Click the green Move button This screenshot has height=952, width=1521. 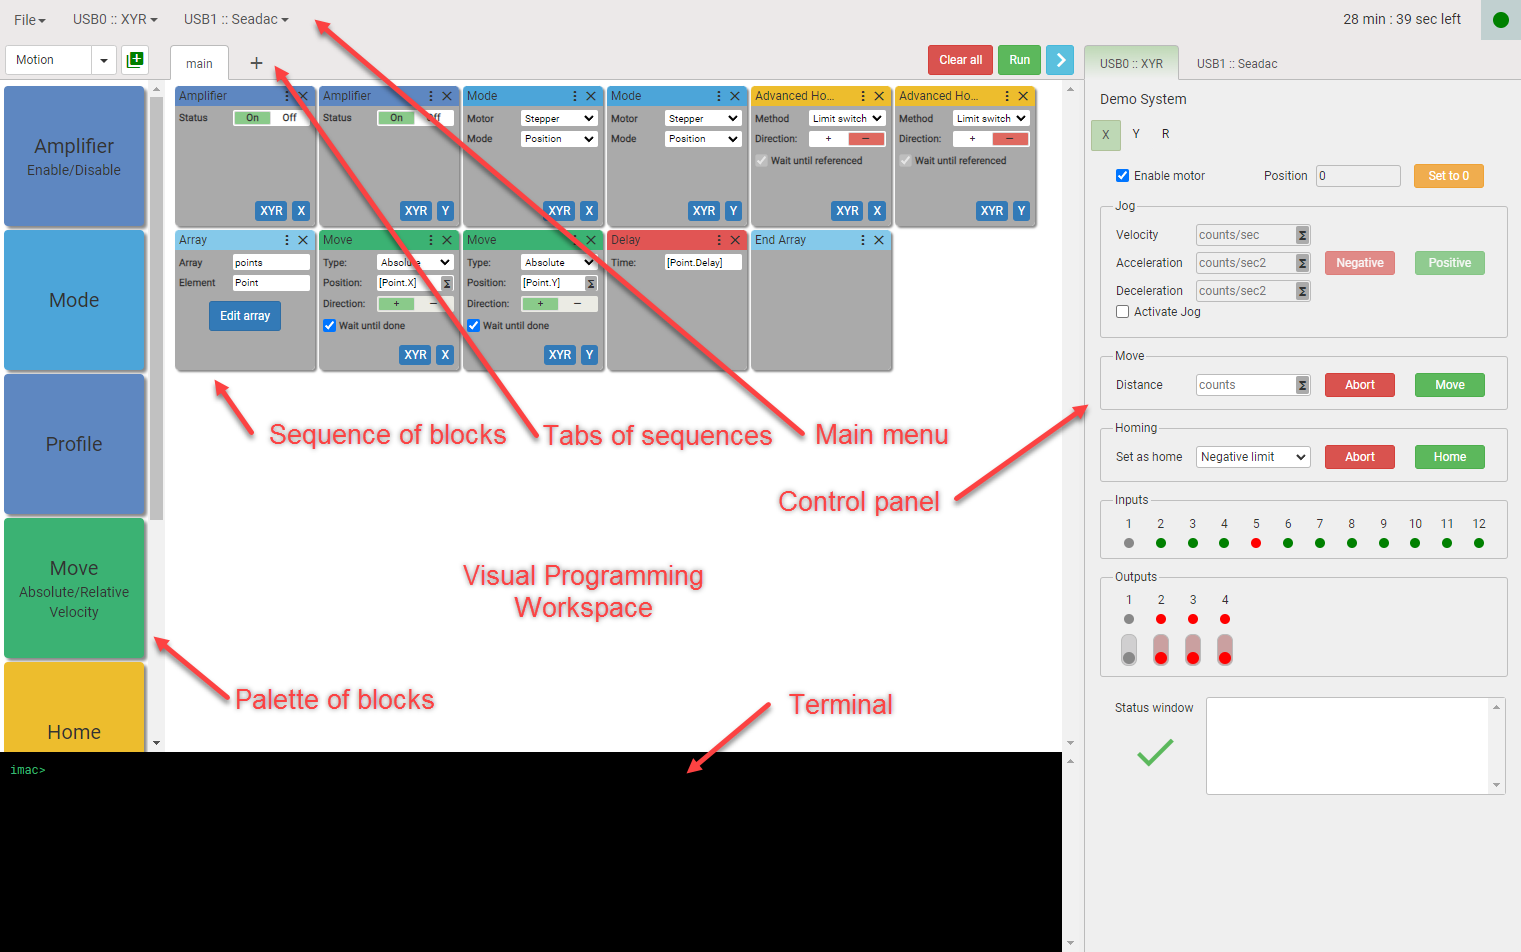[1449, 385]
